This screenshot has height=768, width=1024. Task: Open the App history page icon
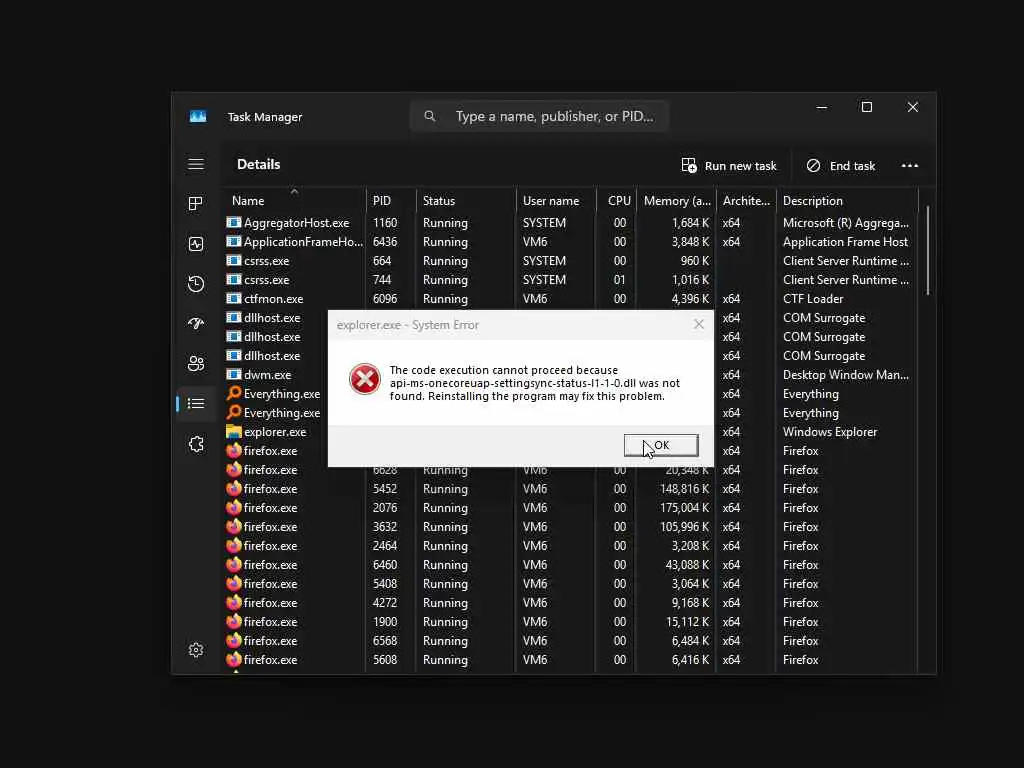(196, 284)
